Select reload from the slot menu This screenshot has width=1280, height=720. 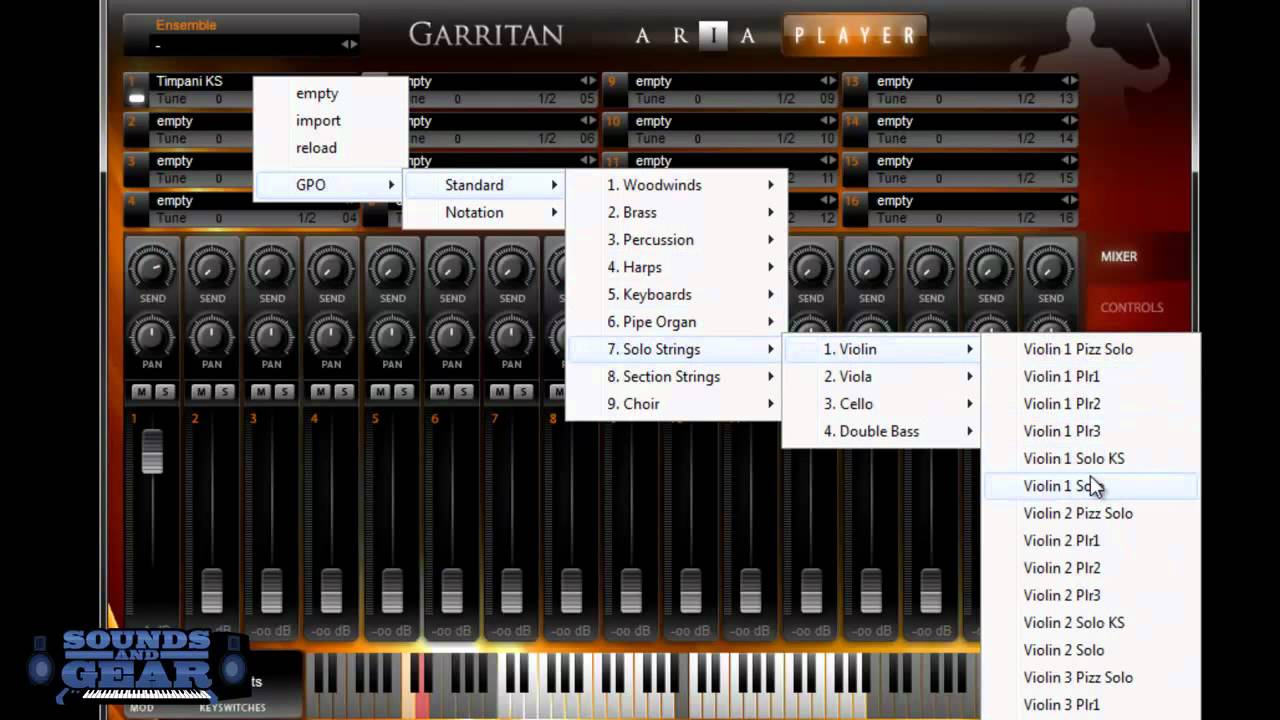click(316, 148)
